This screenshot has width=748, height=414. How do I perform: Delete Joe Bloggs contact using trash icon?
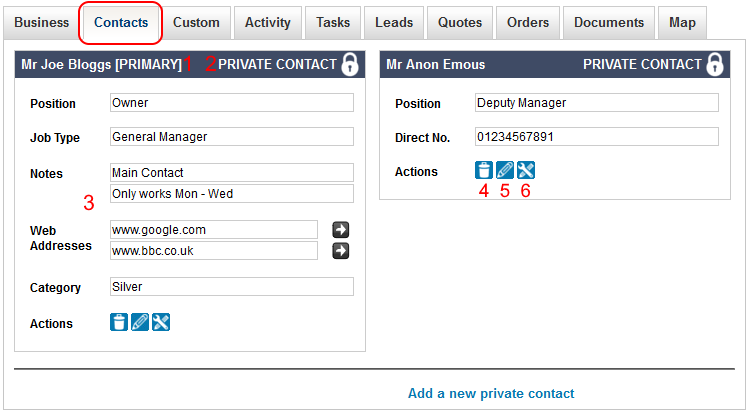tap(119, 322)
